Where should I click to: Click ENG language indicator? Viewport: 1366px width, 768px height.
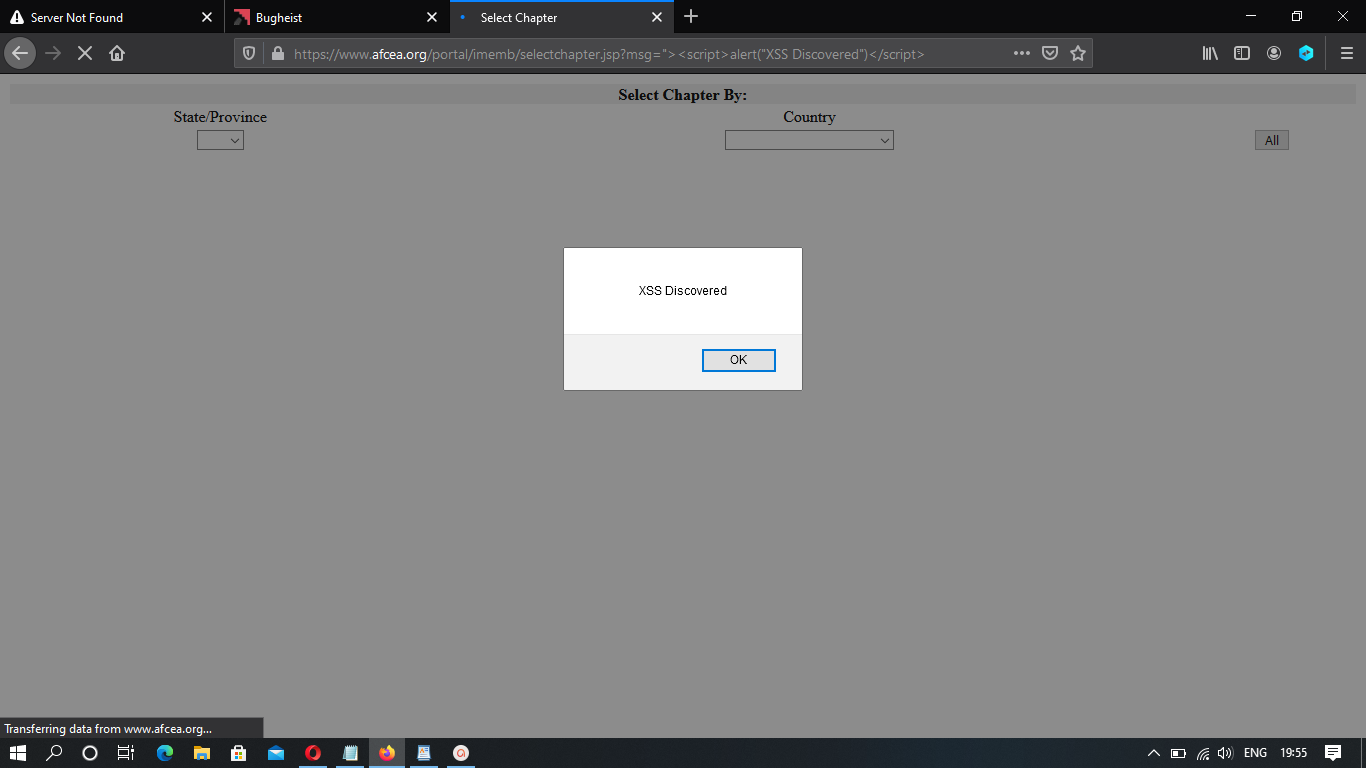[1255, 753]
